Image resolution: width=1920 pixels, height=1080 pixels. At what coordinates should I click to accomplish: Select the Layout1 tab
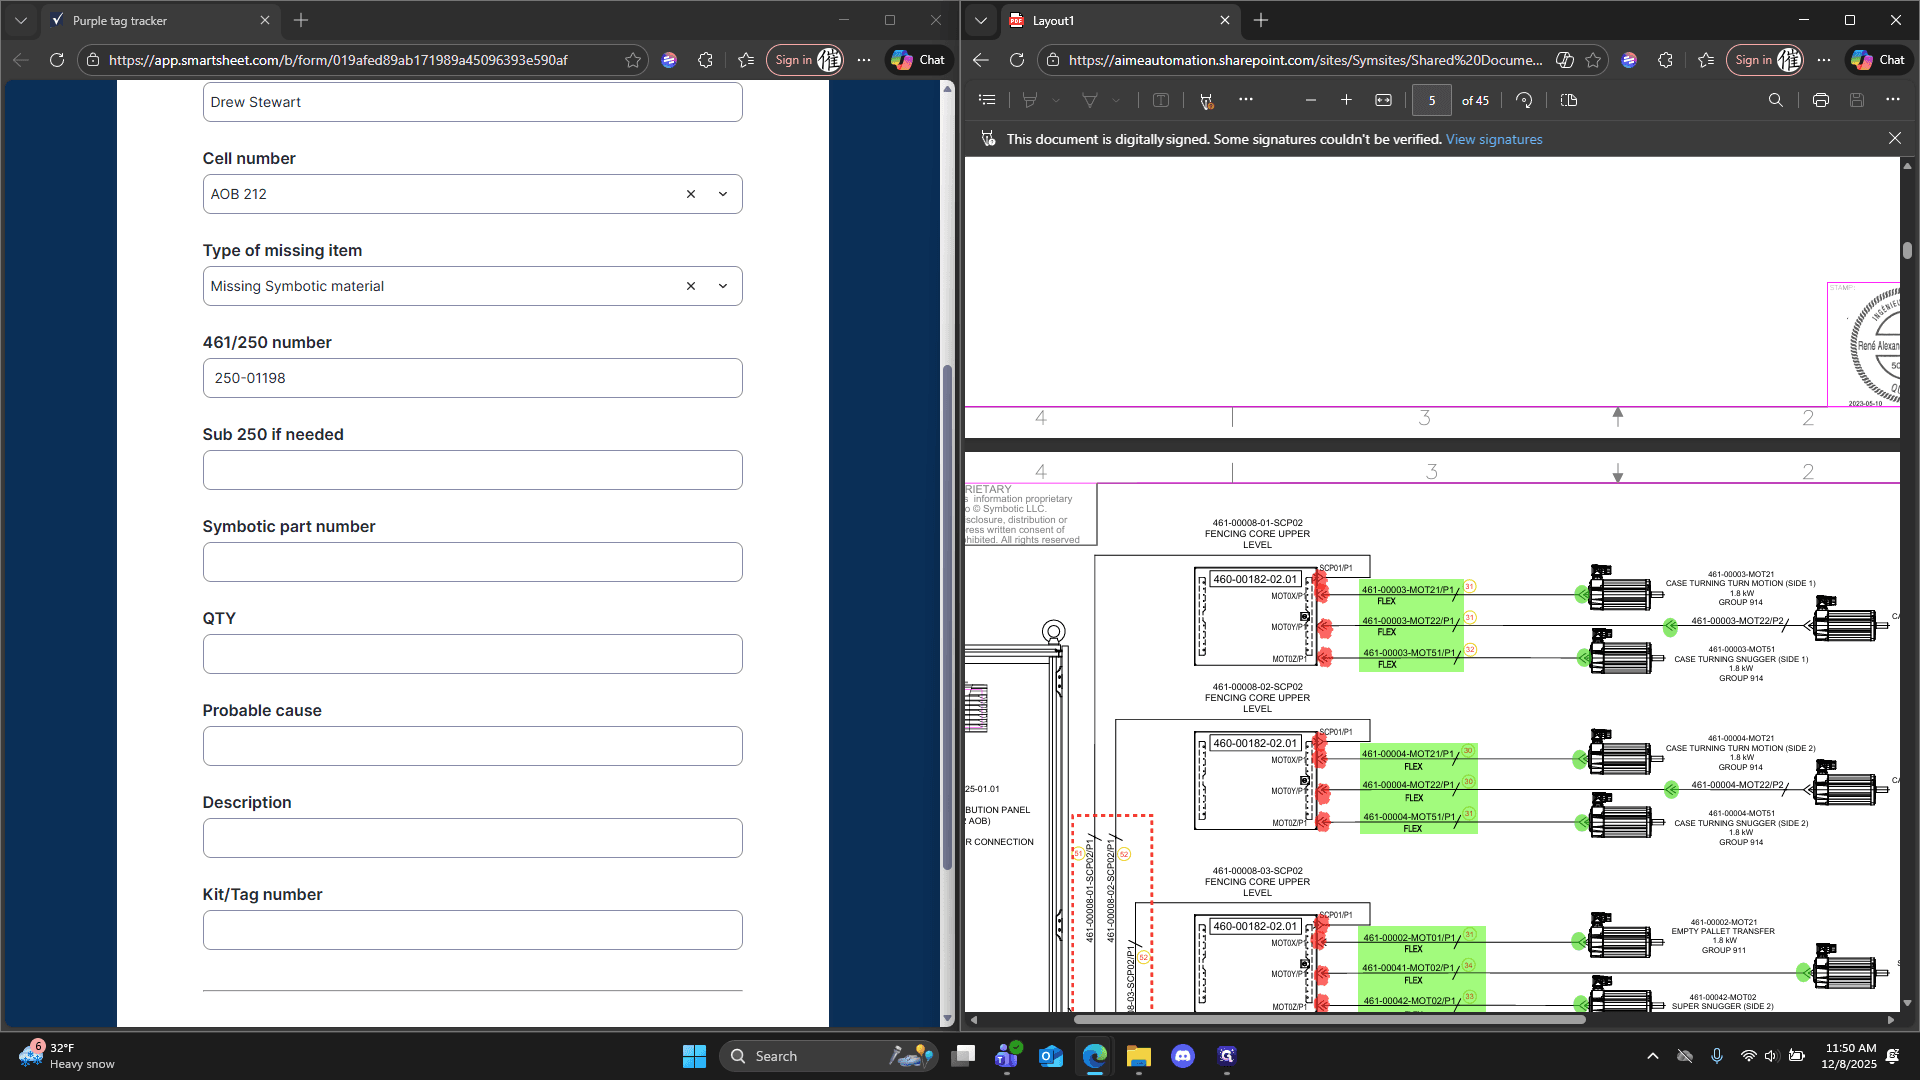pos(1120,20)
